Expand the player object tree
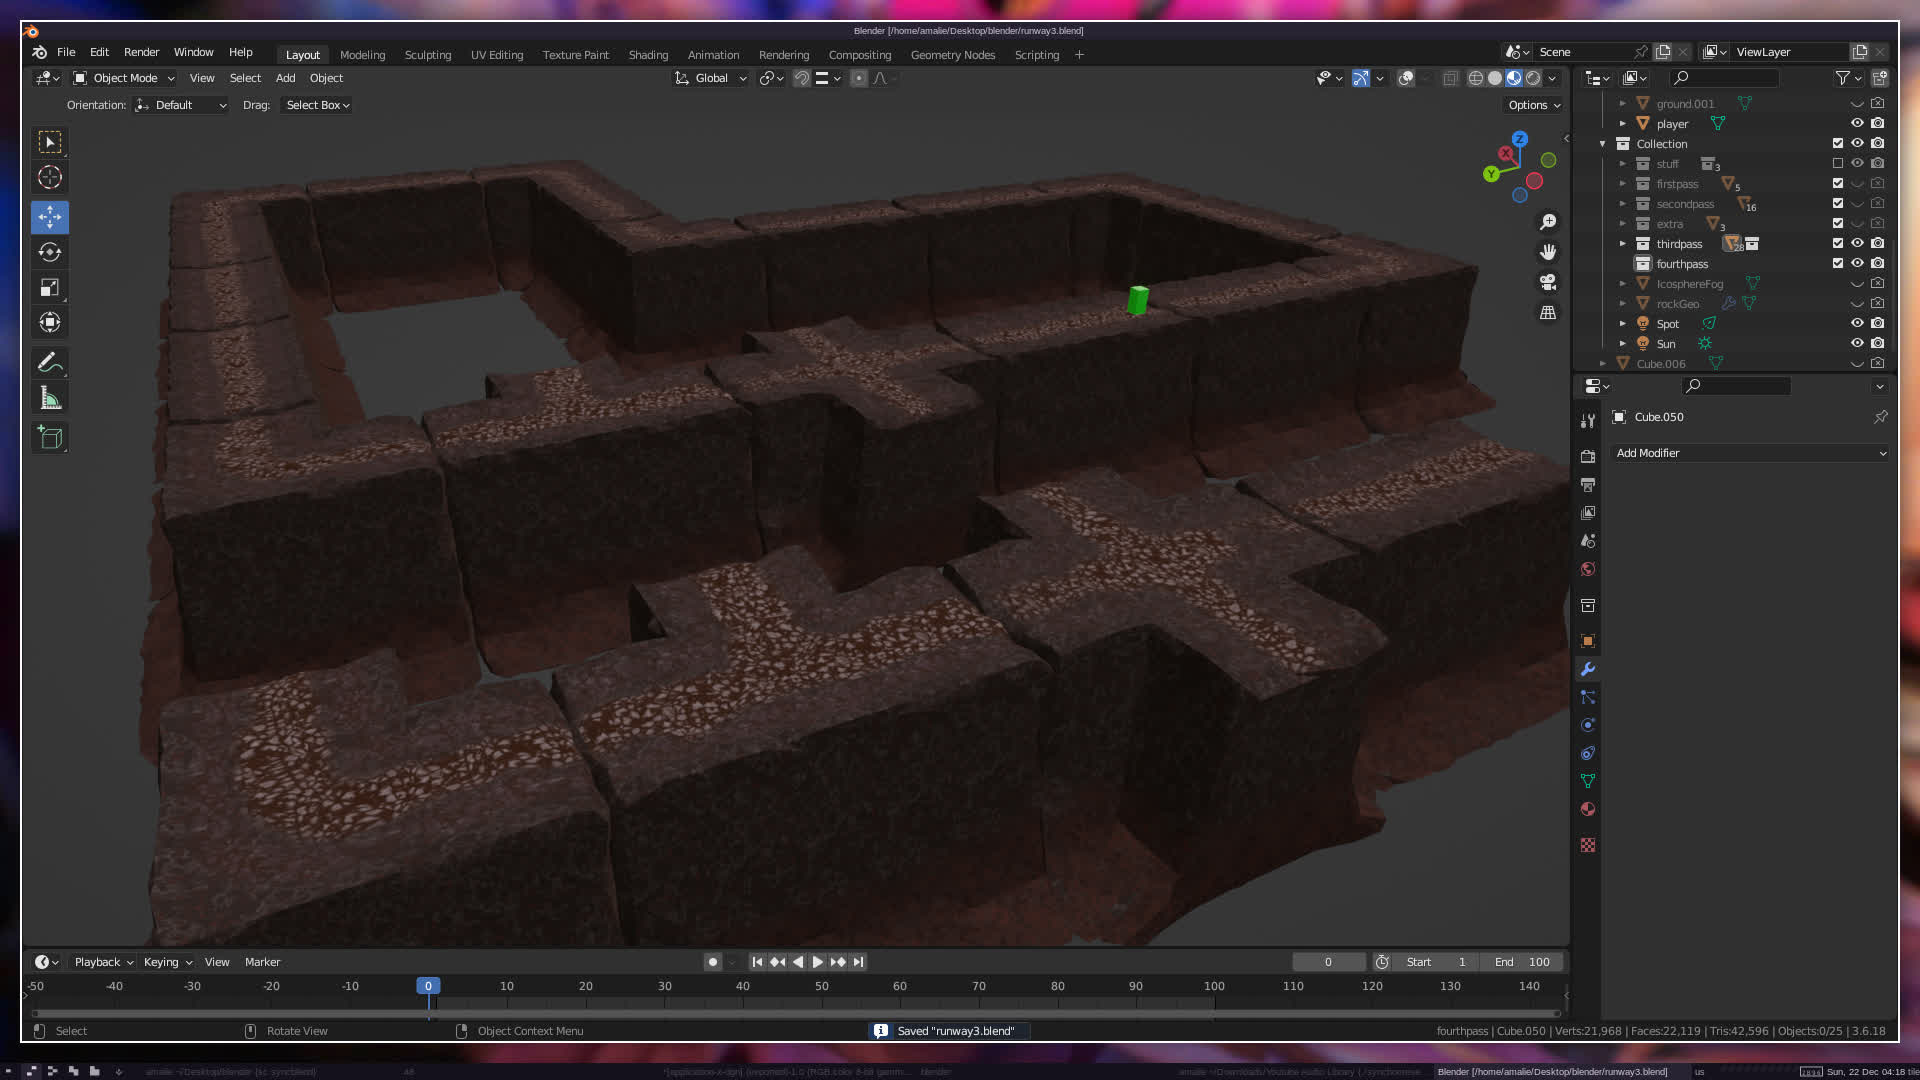Viewport: 1920px width, 1080px height. (1622, 124)
